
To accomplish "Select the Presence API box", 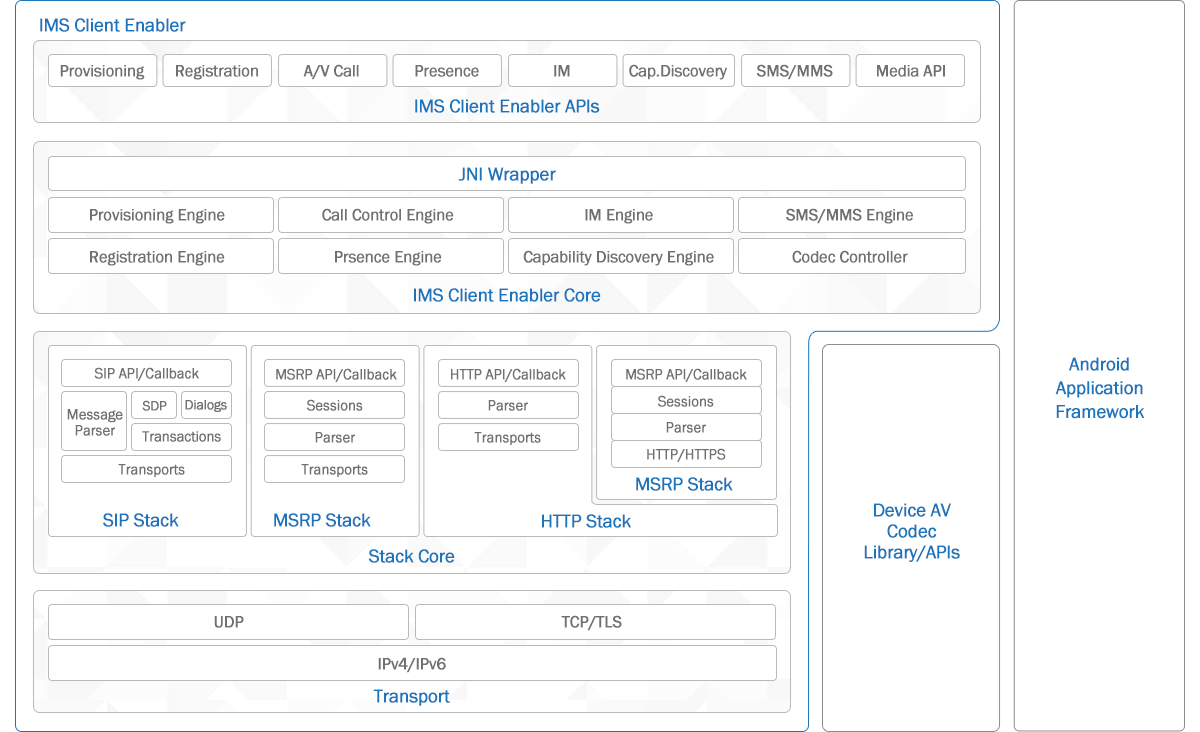I will 447,71.
